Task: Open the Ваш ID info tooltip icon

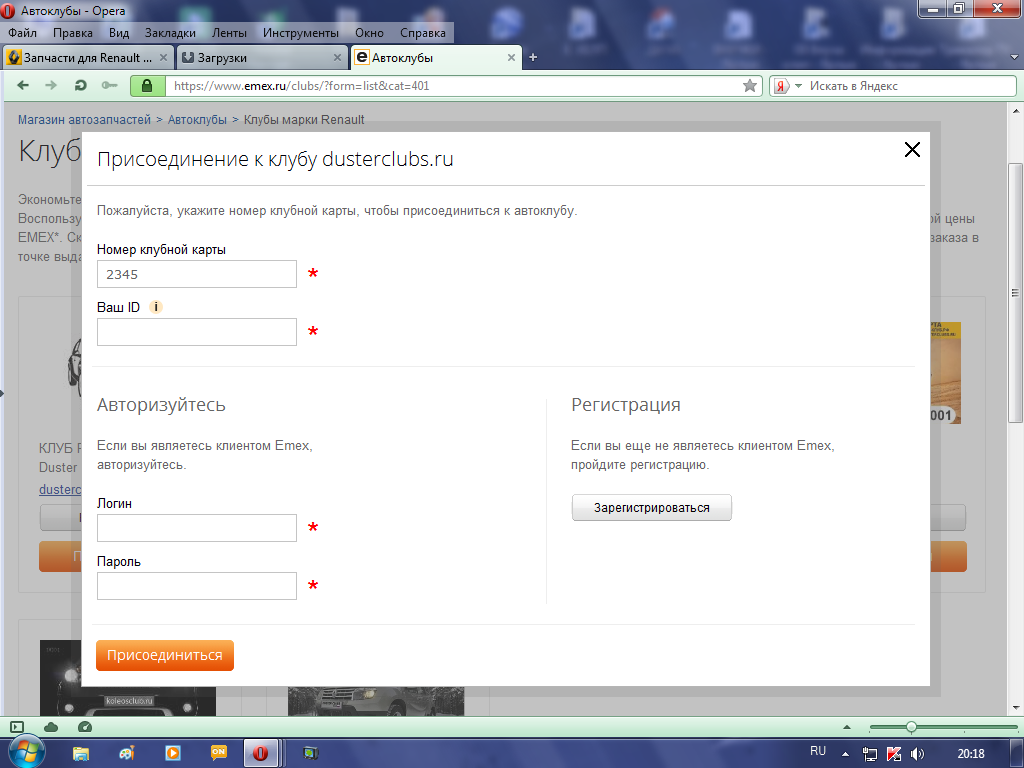Action: point(155,307)
